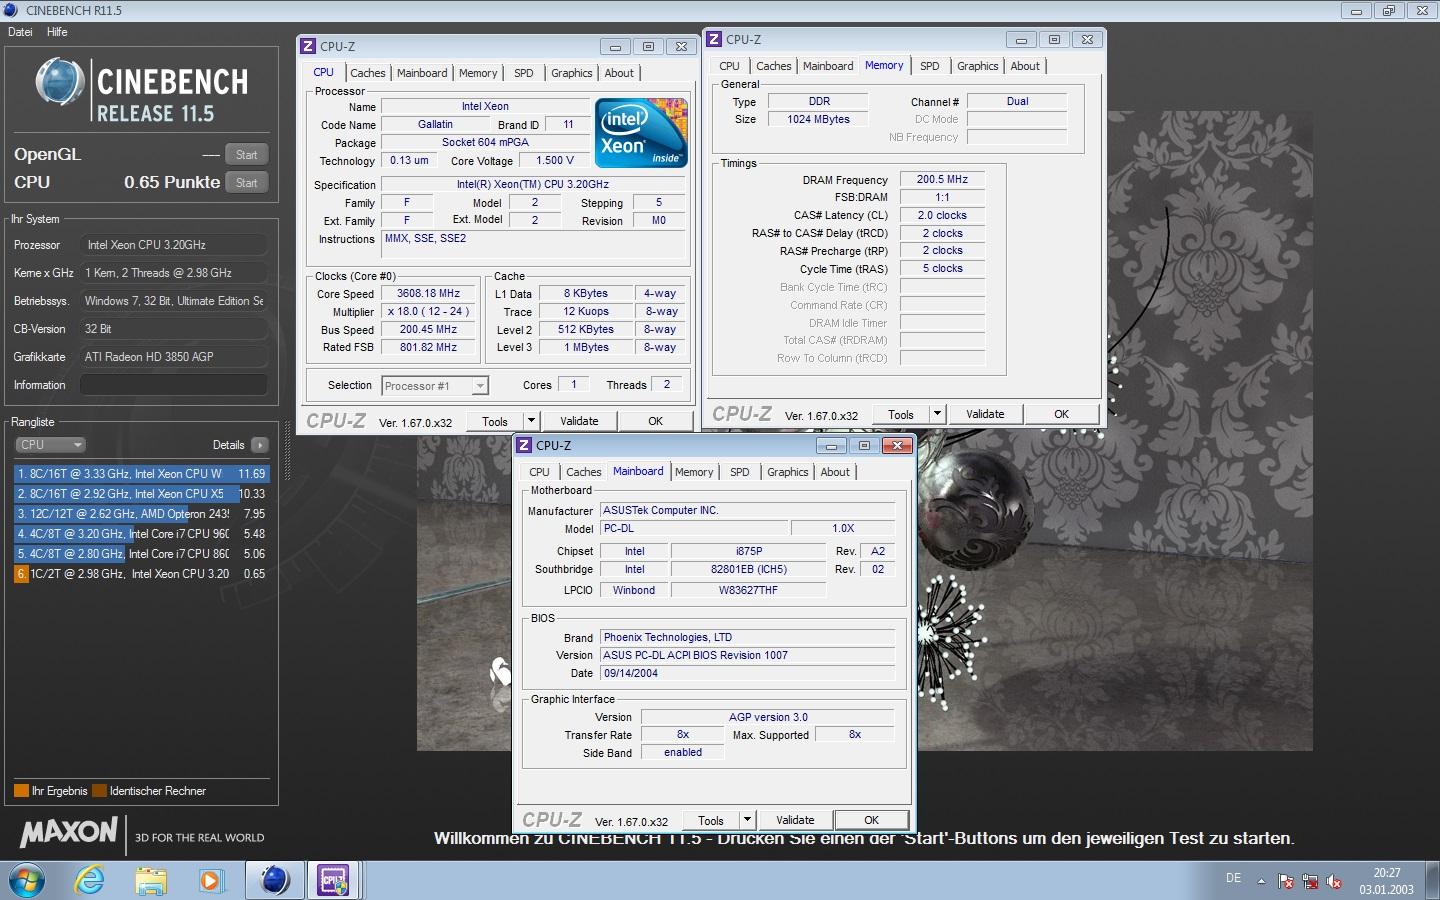Select ranking row 4C/8T @ 3.20 GHz

tap(141, 534)
